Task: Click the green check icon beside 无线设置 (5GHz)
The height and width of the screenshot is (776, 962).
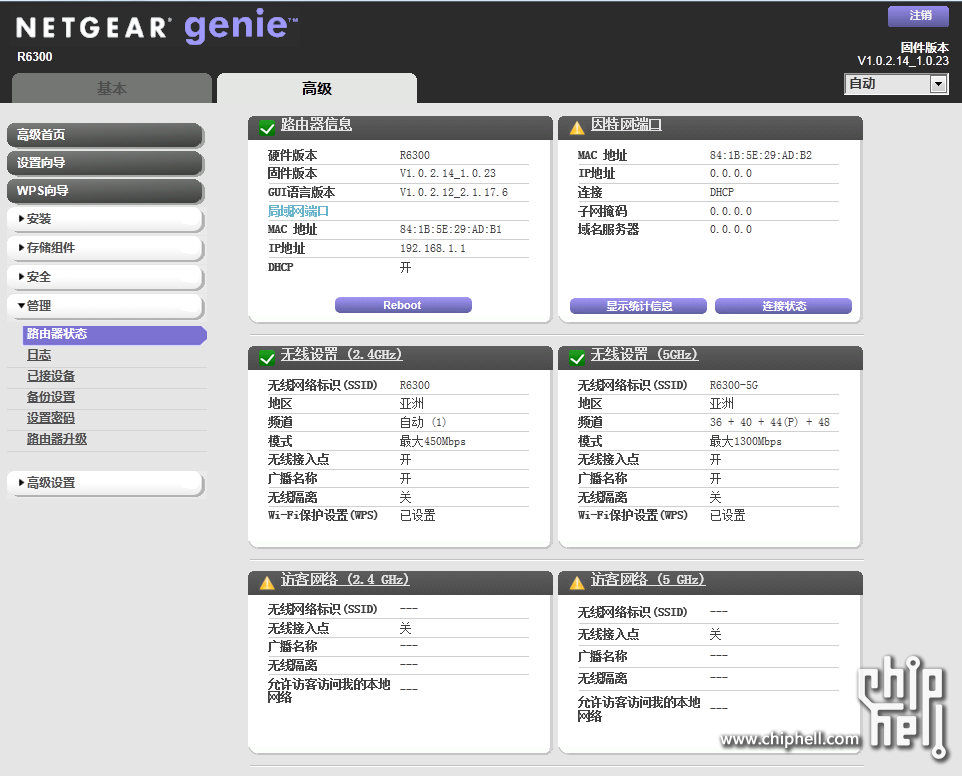Action: (x=577, y=358)
